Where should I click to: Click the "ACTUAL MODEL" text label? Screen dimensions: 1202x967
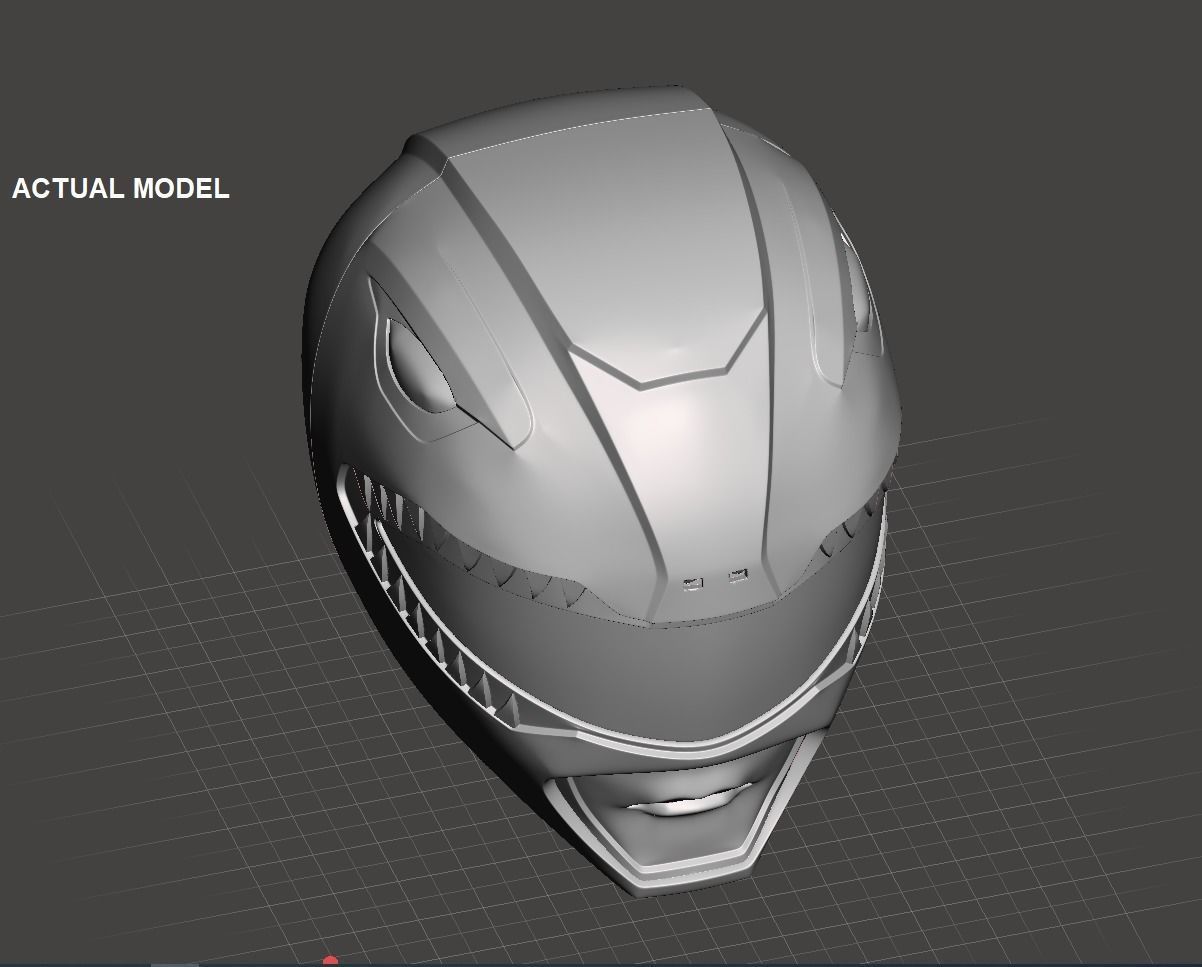(121, 188)
